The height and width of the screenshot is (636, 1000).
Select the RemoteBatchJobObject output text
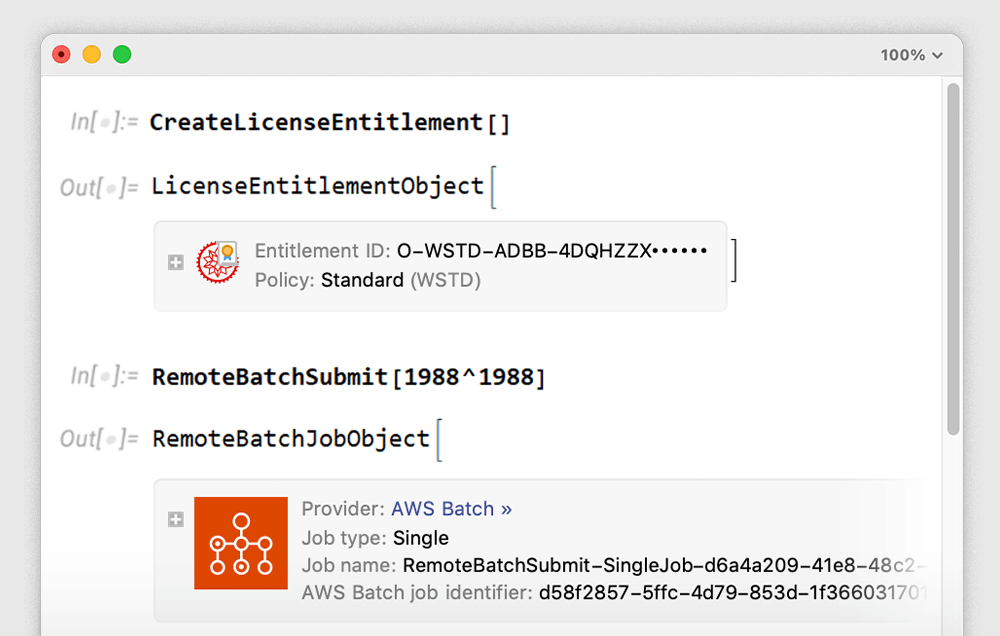(x=291, y=439)
